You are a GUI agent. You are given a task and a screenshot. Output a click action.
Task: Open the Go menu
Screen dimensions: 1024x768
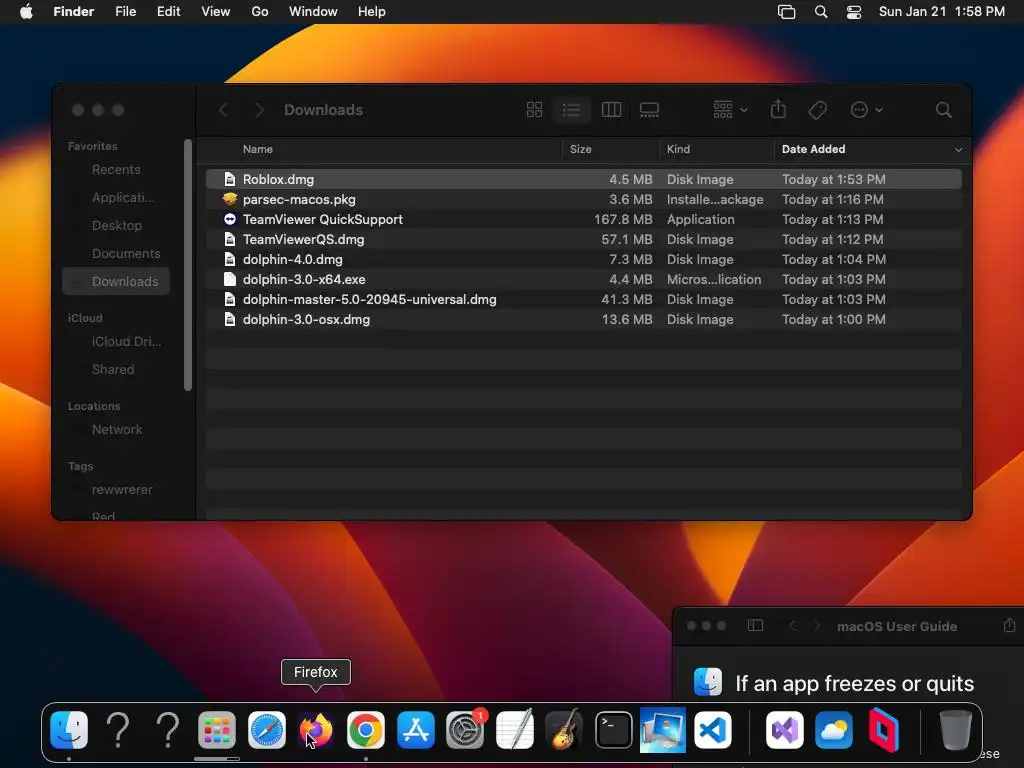click(x=260, y=12)
